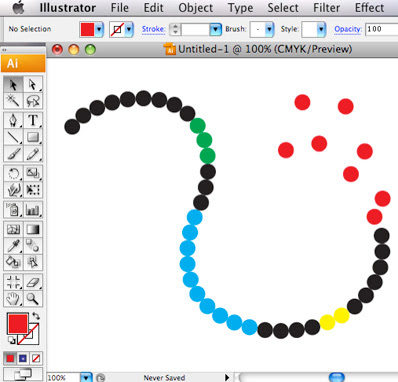398x382 pixels.
Task: Open the Select menu
Action: tap(283, 8)
